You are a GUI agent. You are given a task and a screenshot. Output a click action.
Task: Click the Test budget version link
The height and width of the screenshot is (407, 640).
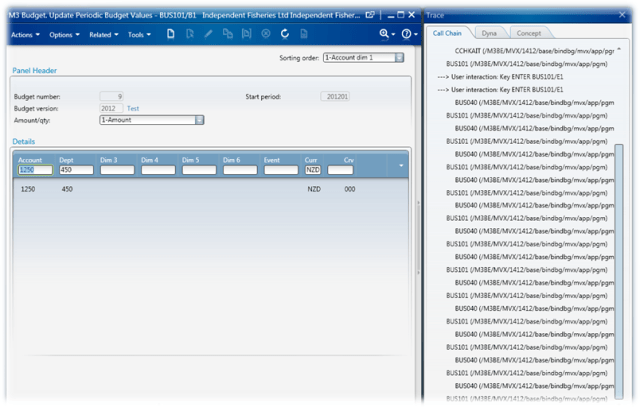pyautogui.click(x=133, y=108)
